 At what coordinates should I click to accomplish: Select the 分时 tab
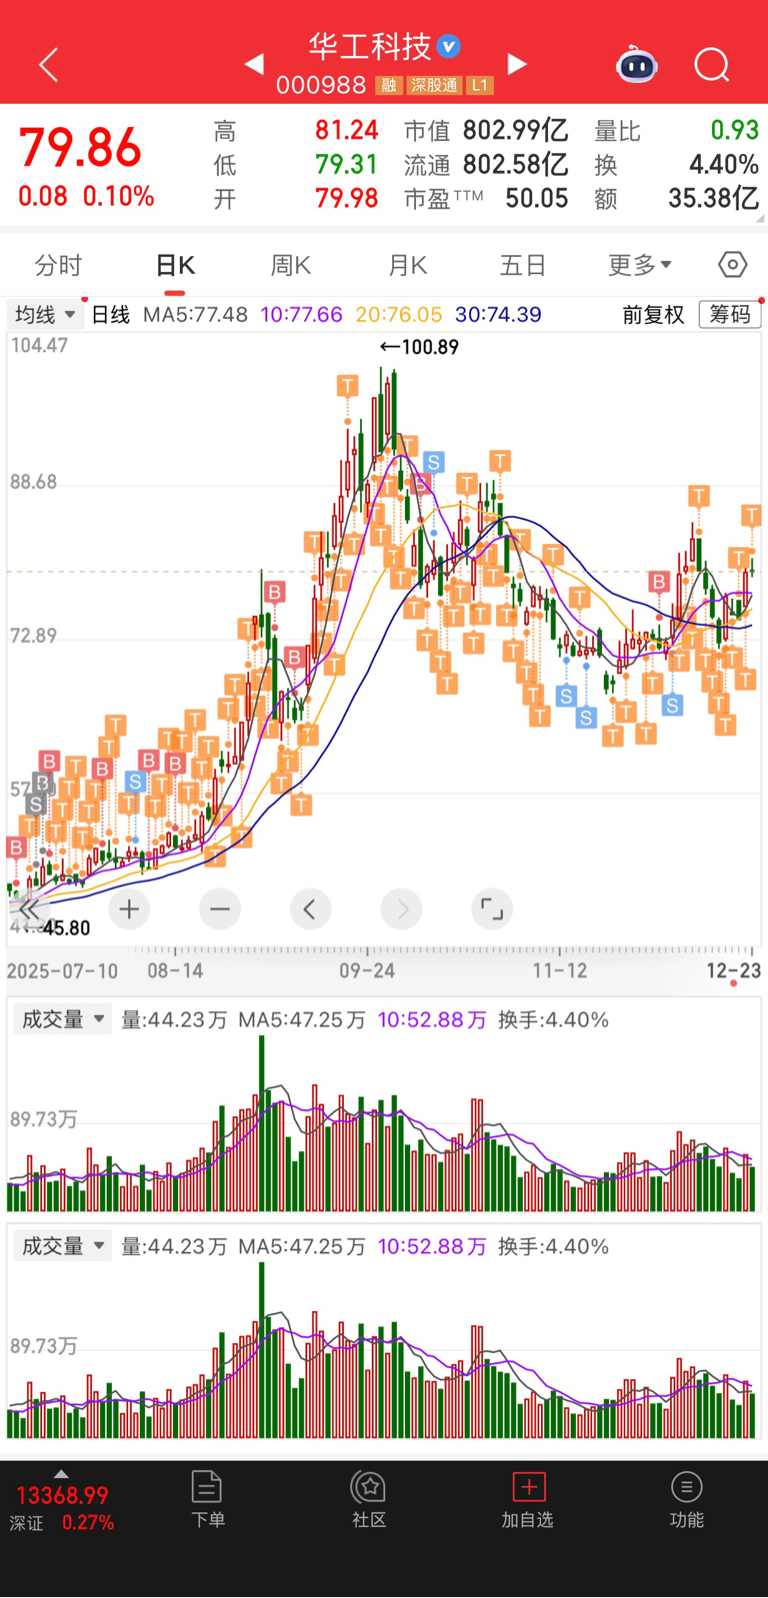tap(58, 265)
